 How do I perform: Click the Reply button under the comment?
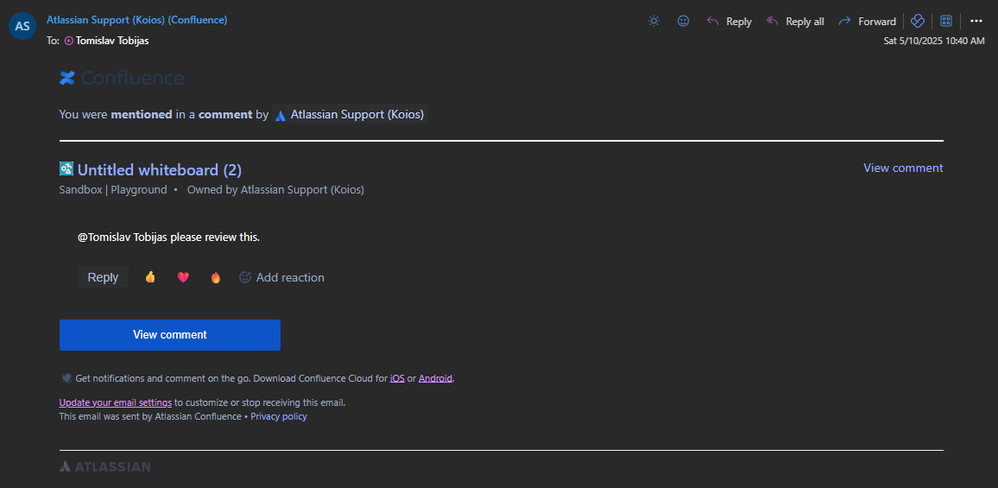tap(103, 277)
